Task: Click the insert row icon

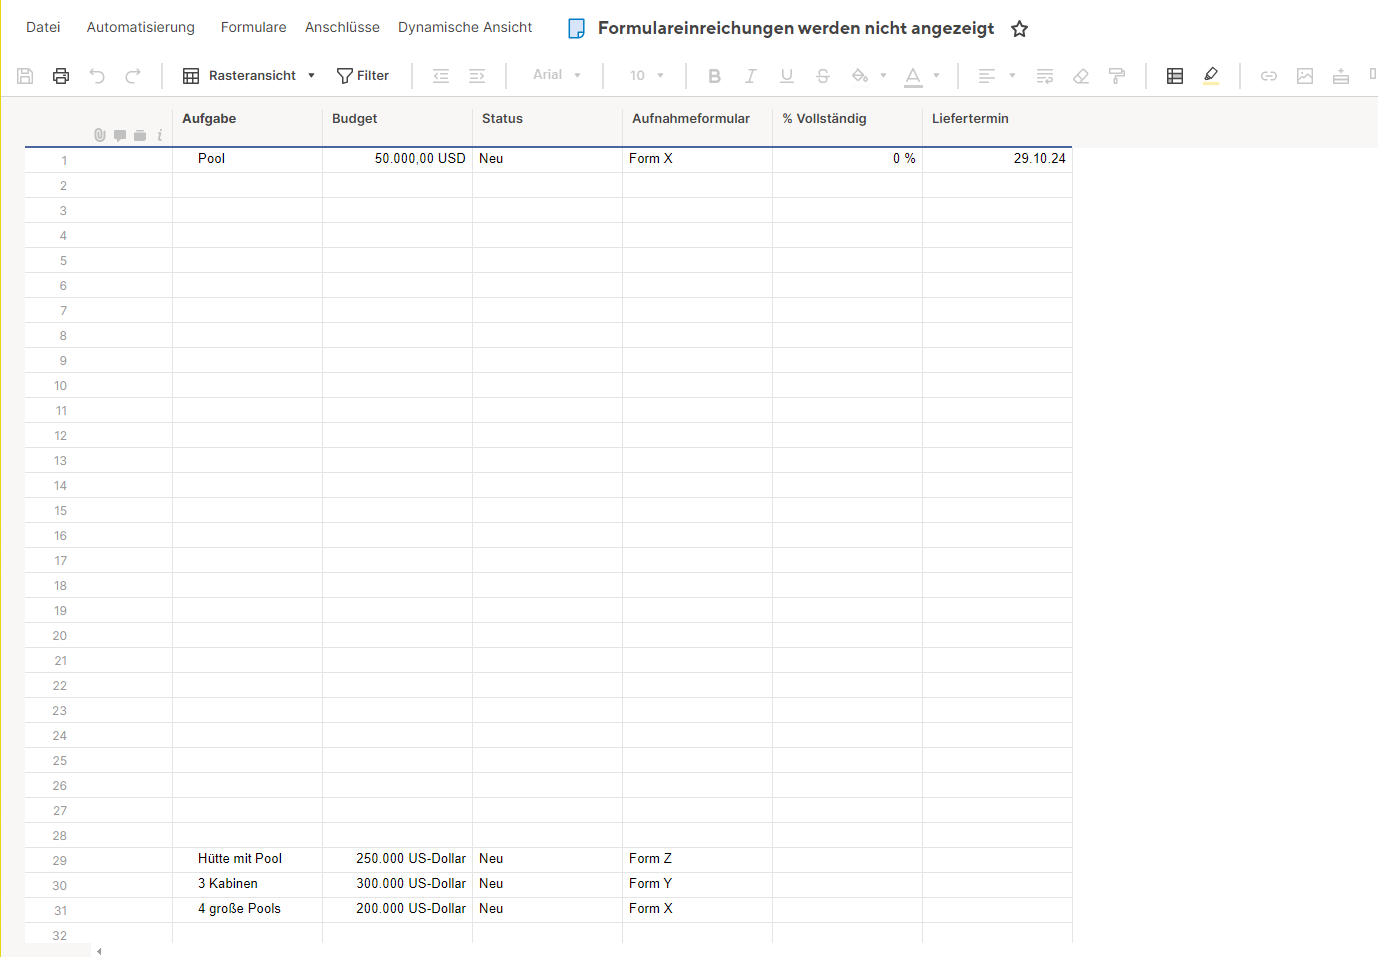Action: 1341,76
